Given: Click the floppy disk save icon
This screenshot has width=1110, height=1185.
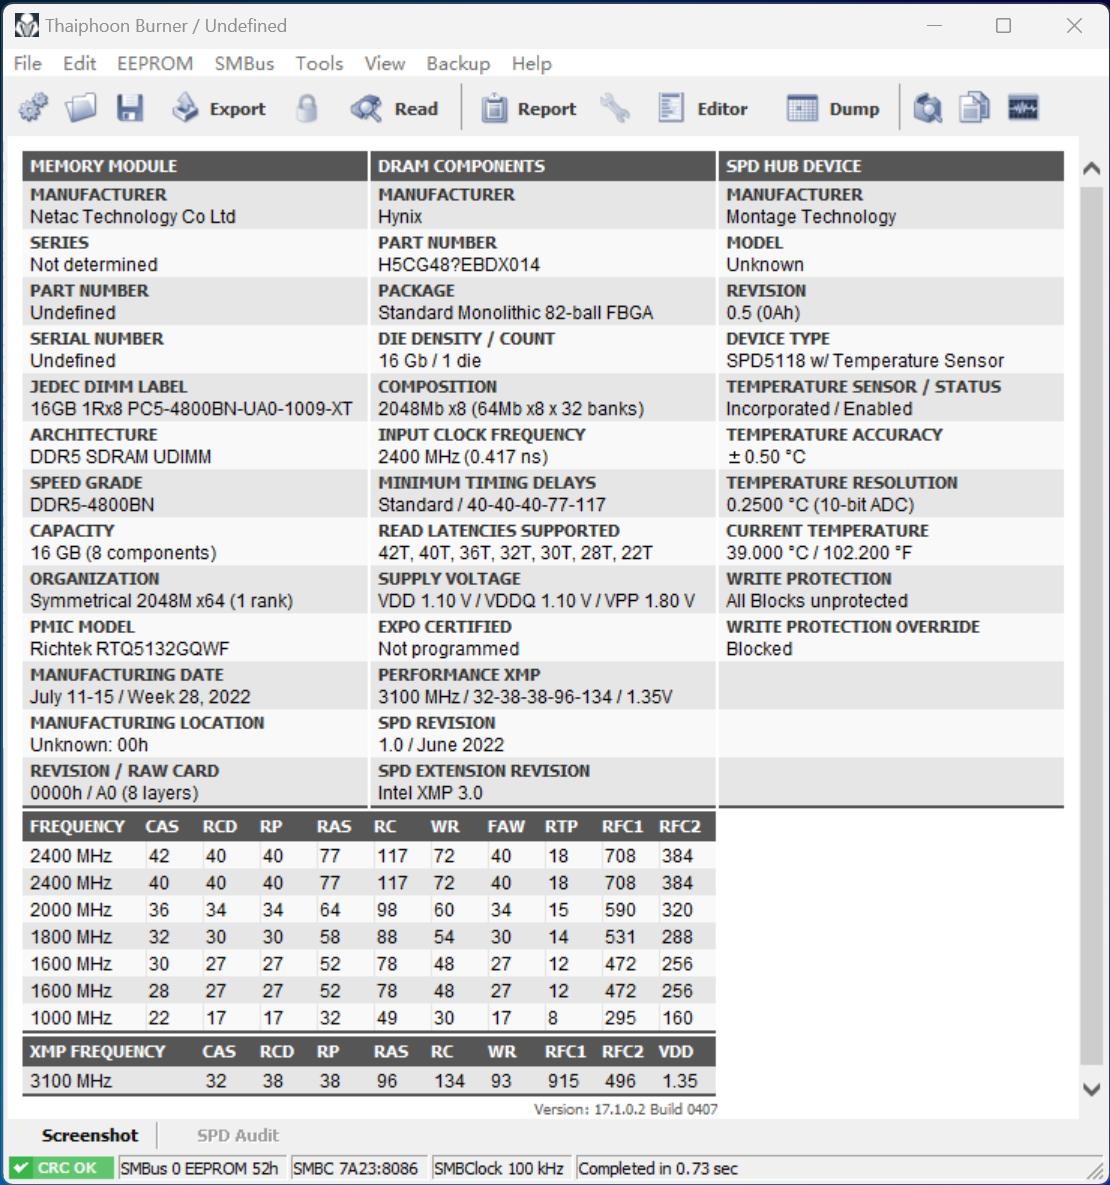Looking at the screenshot, I should pyautogui.click(x=130, y=108).
